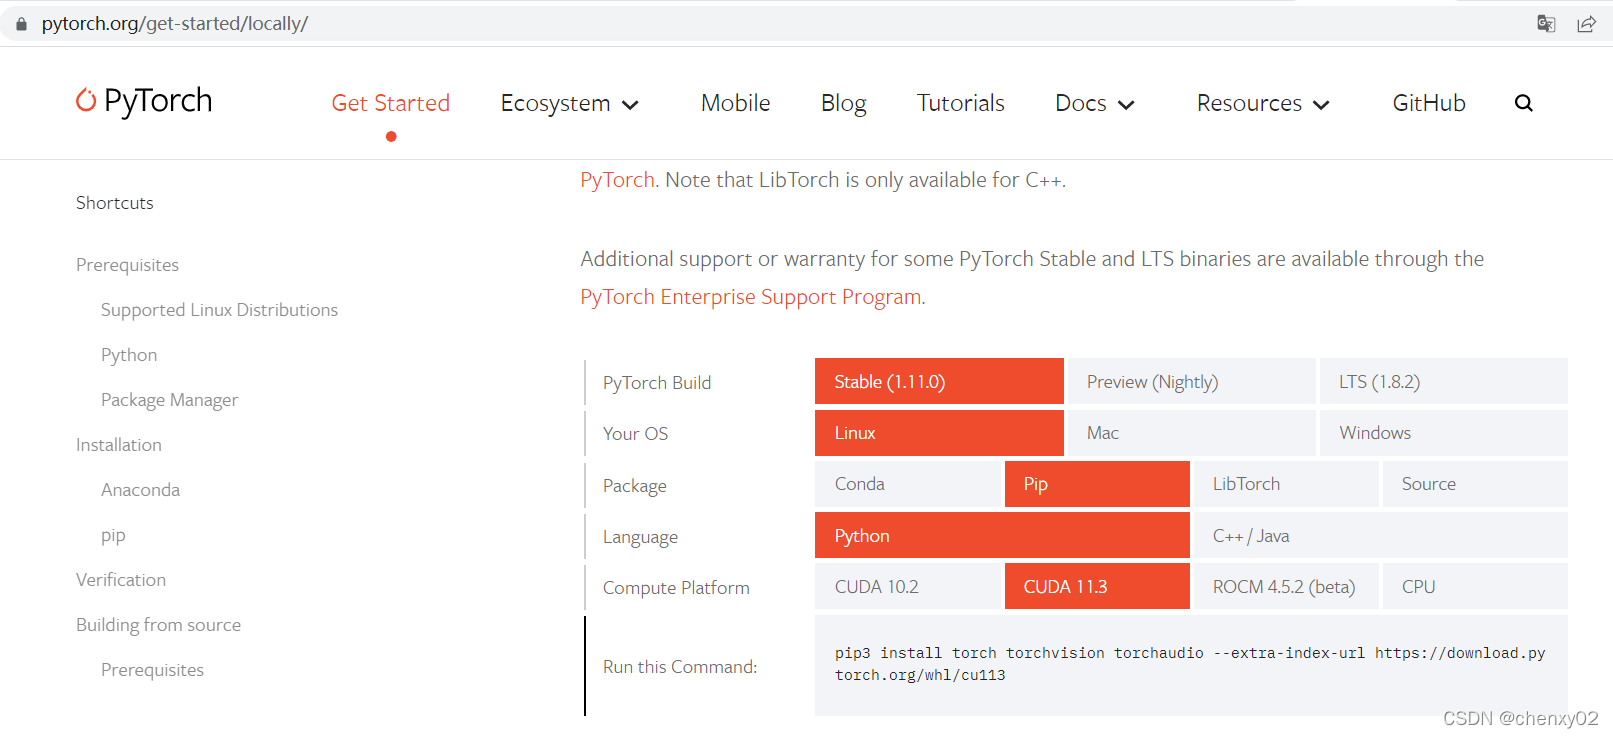Go to Package Manager shortcut

169,400
